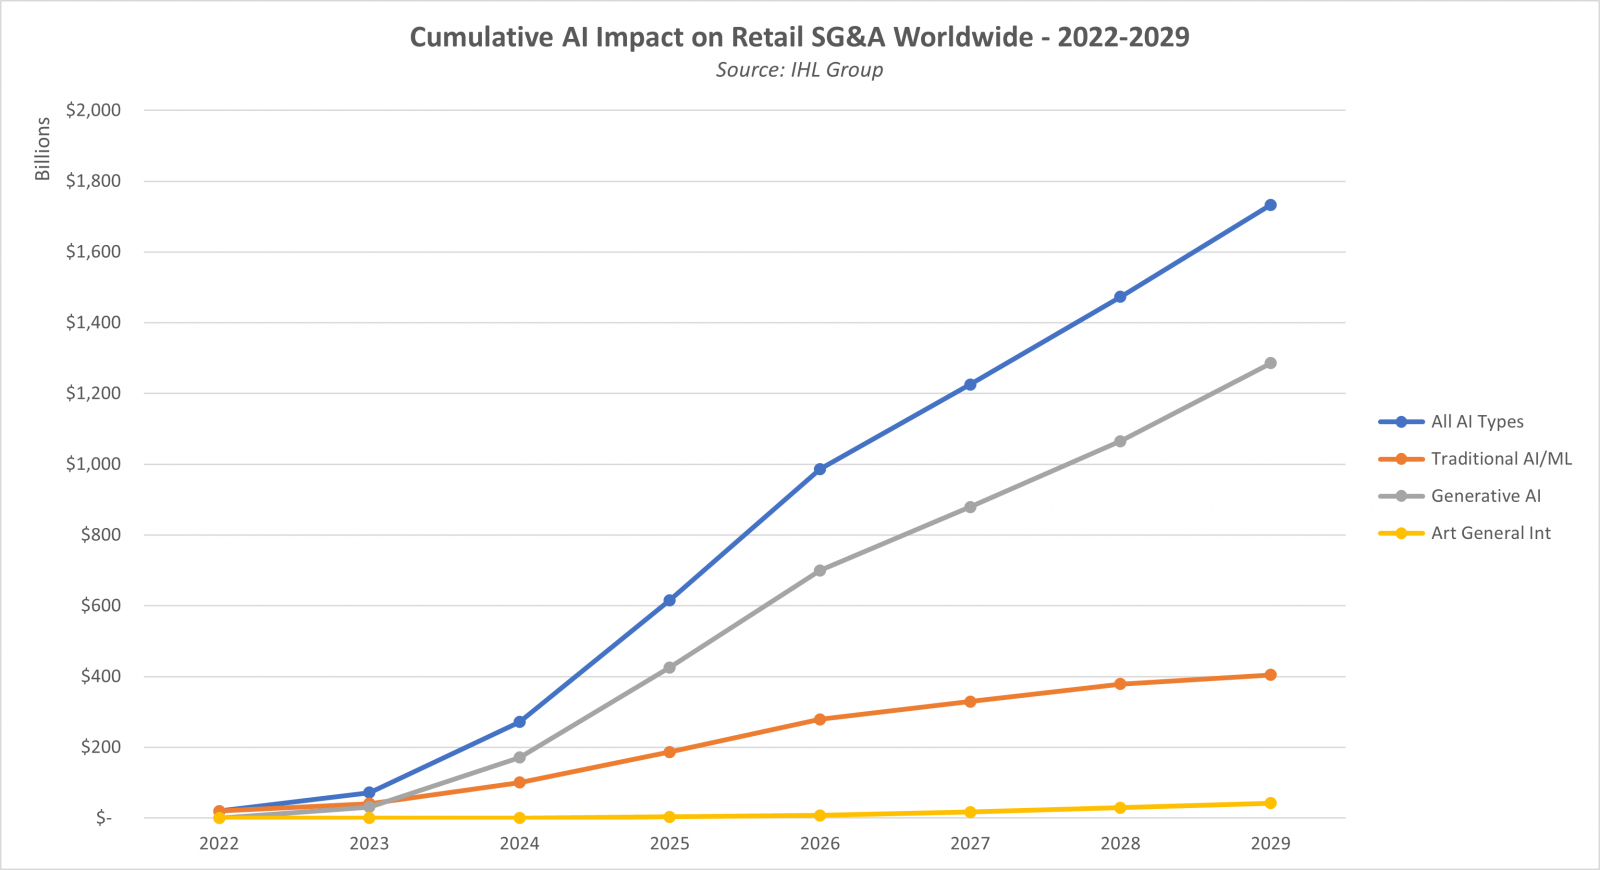Click the chart title text
This screenshot has width=1600, height=870.
click(799, 37)
